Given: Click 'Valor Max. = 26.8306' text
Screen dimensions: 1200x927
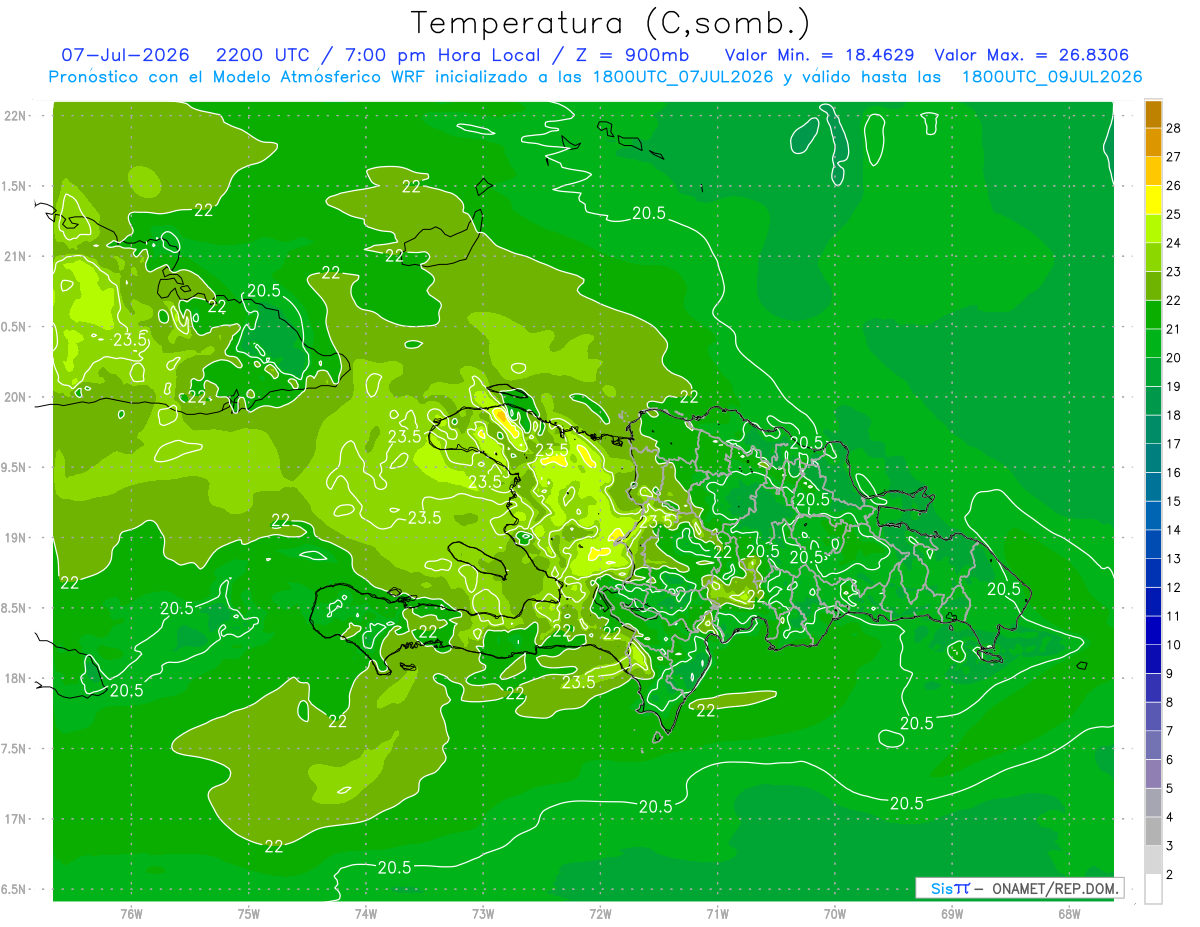Looking at the screenshot, I should (x=1032, y=55).
